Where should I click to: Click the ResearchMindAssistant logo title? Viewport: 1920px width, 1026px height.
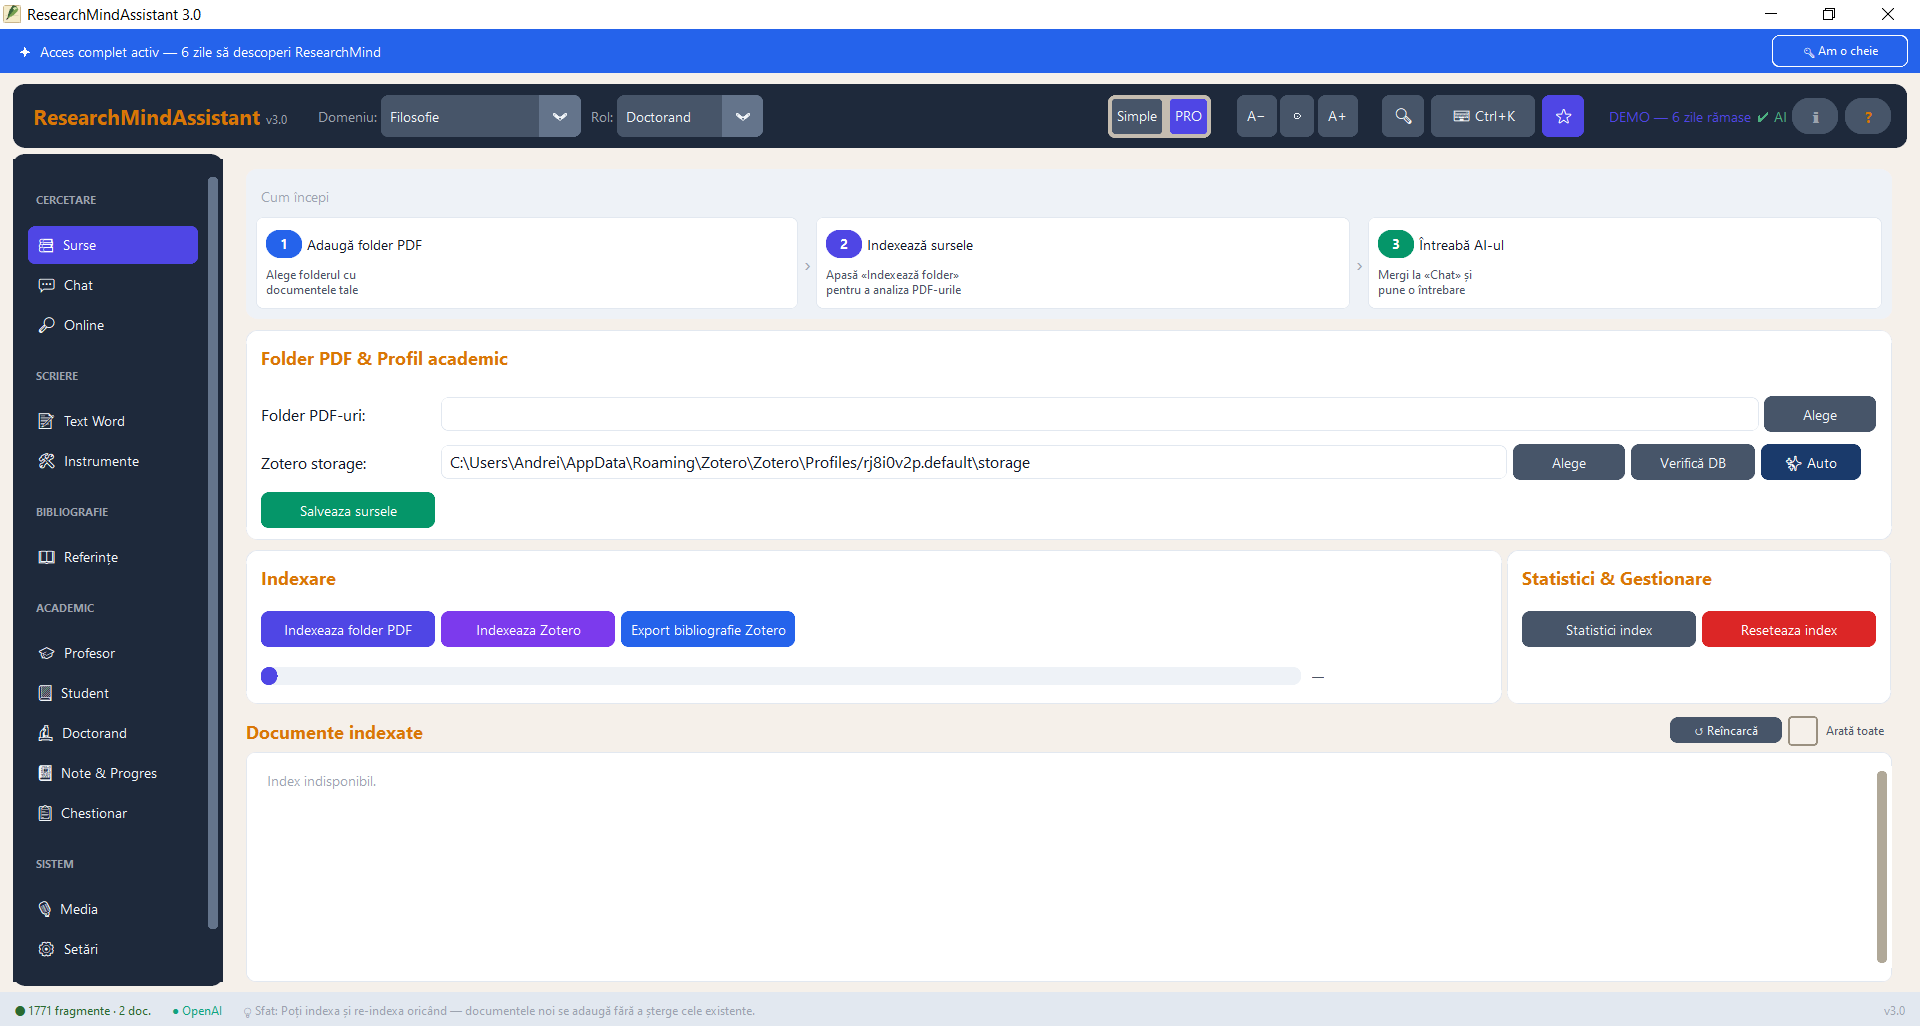point(147,117)
